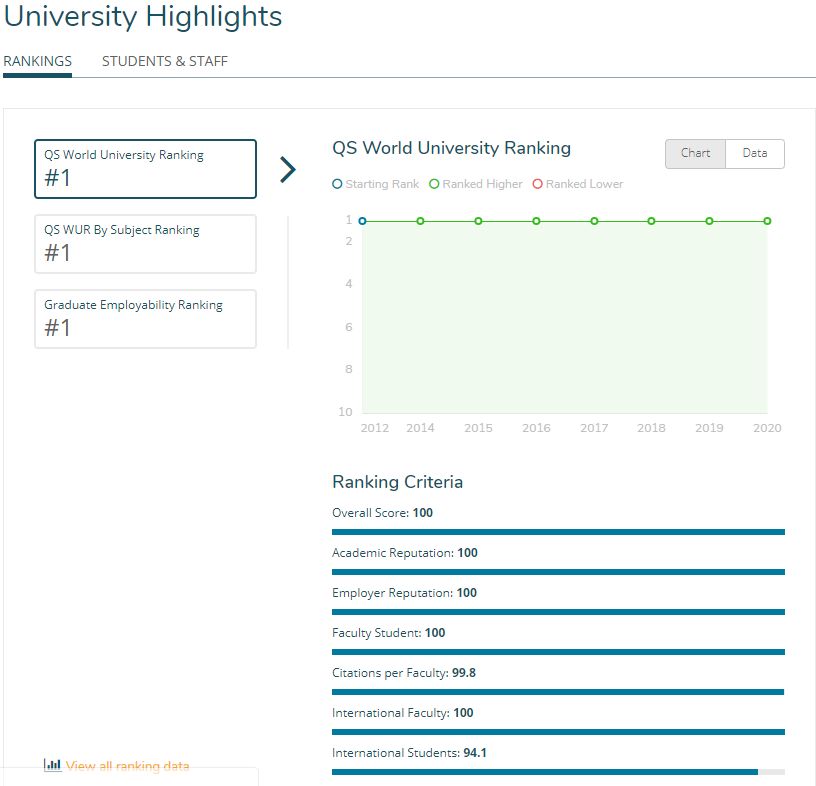
Task: Click the right chevron arrow beside ranking cards
Action: click(288, 170)
